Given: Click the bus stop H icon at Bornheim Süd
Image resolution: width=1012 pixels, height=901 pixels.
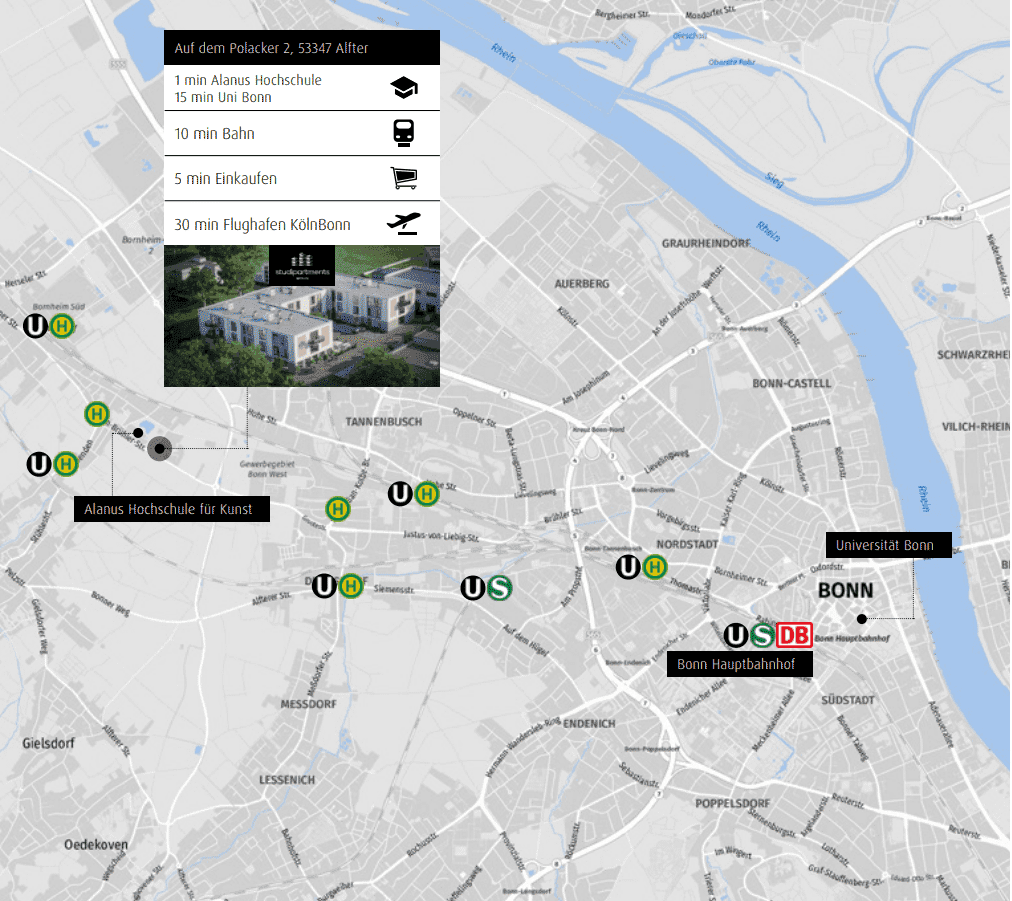Looking at the screenshot, I should click(x=63, y=326).
